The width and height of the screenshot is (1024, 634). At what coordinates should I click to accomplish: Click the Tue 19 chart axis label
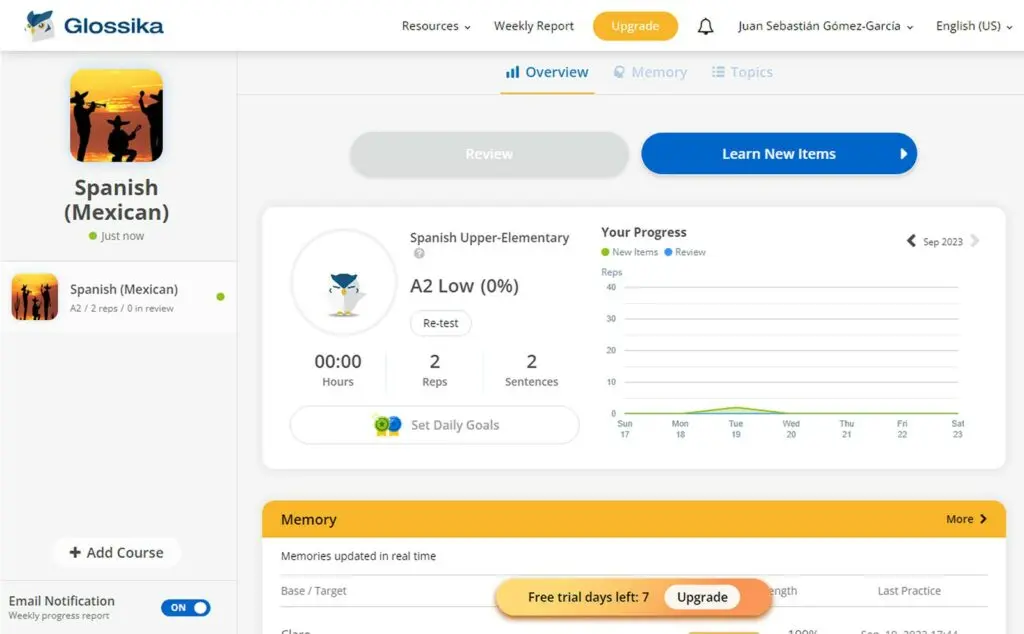(x=735, y=429)
